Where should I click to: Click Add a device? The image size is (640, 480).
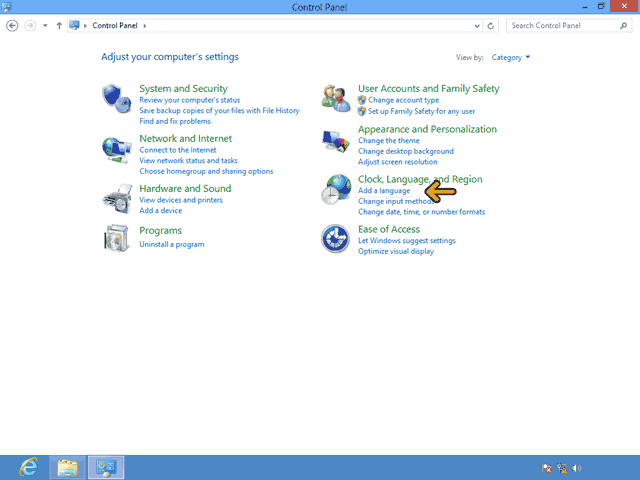click(x=160, y=211)
